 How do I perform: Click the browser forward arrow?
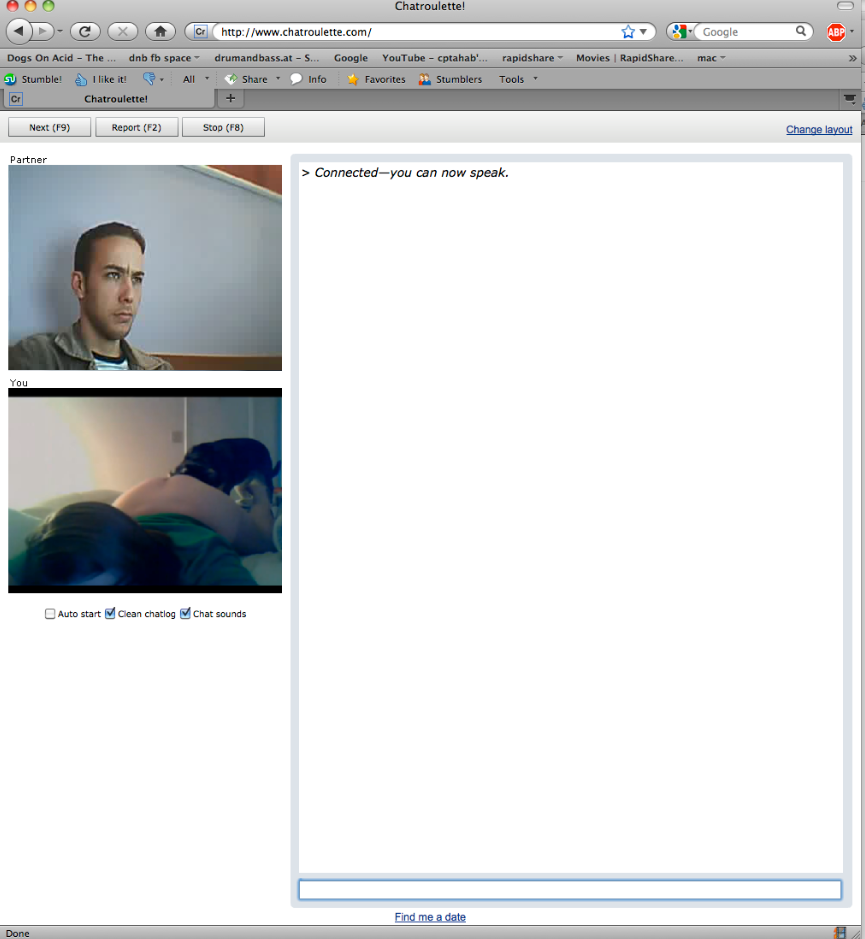(x=42, y=31)
